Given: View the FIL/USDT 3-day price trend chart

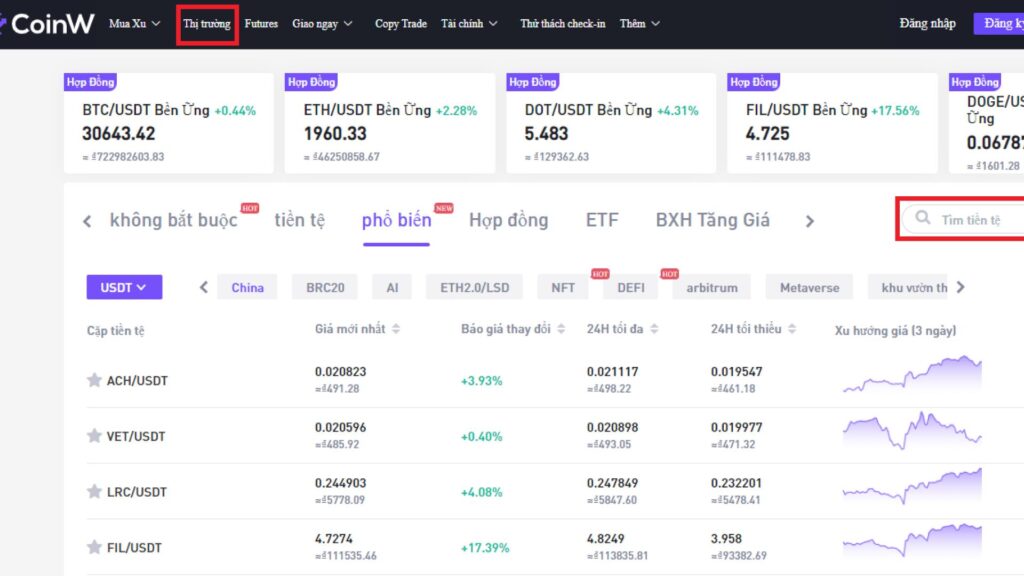Looking at the screenshot, I should (912, 541).
